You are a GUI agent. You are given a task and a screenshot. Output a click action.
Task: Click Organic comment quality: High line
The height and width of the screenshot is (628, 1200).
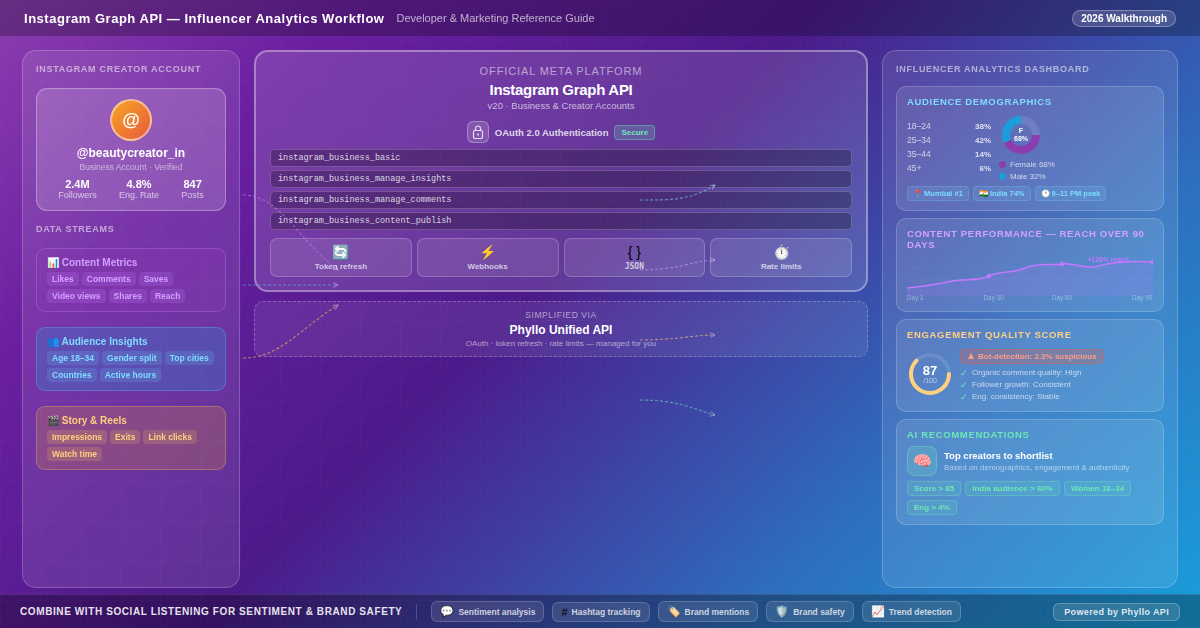point(1021,372)
